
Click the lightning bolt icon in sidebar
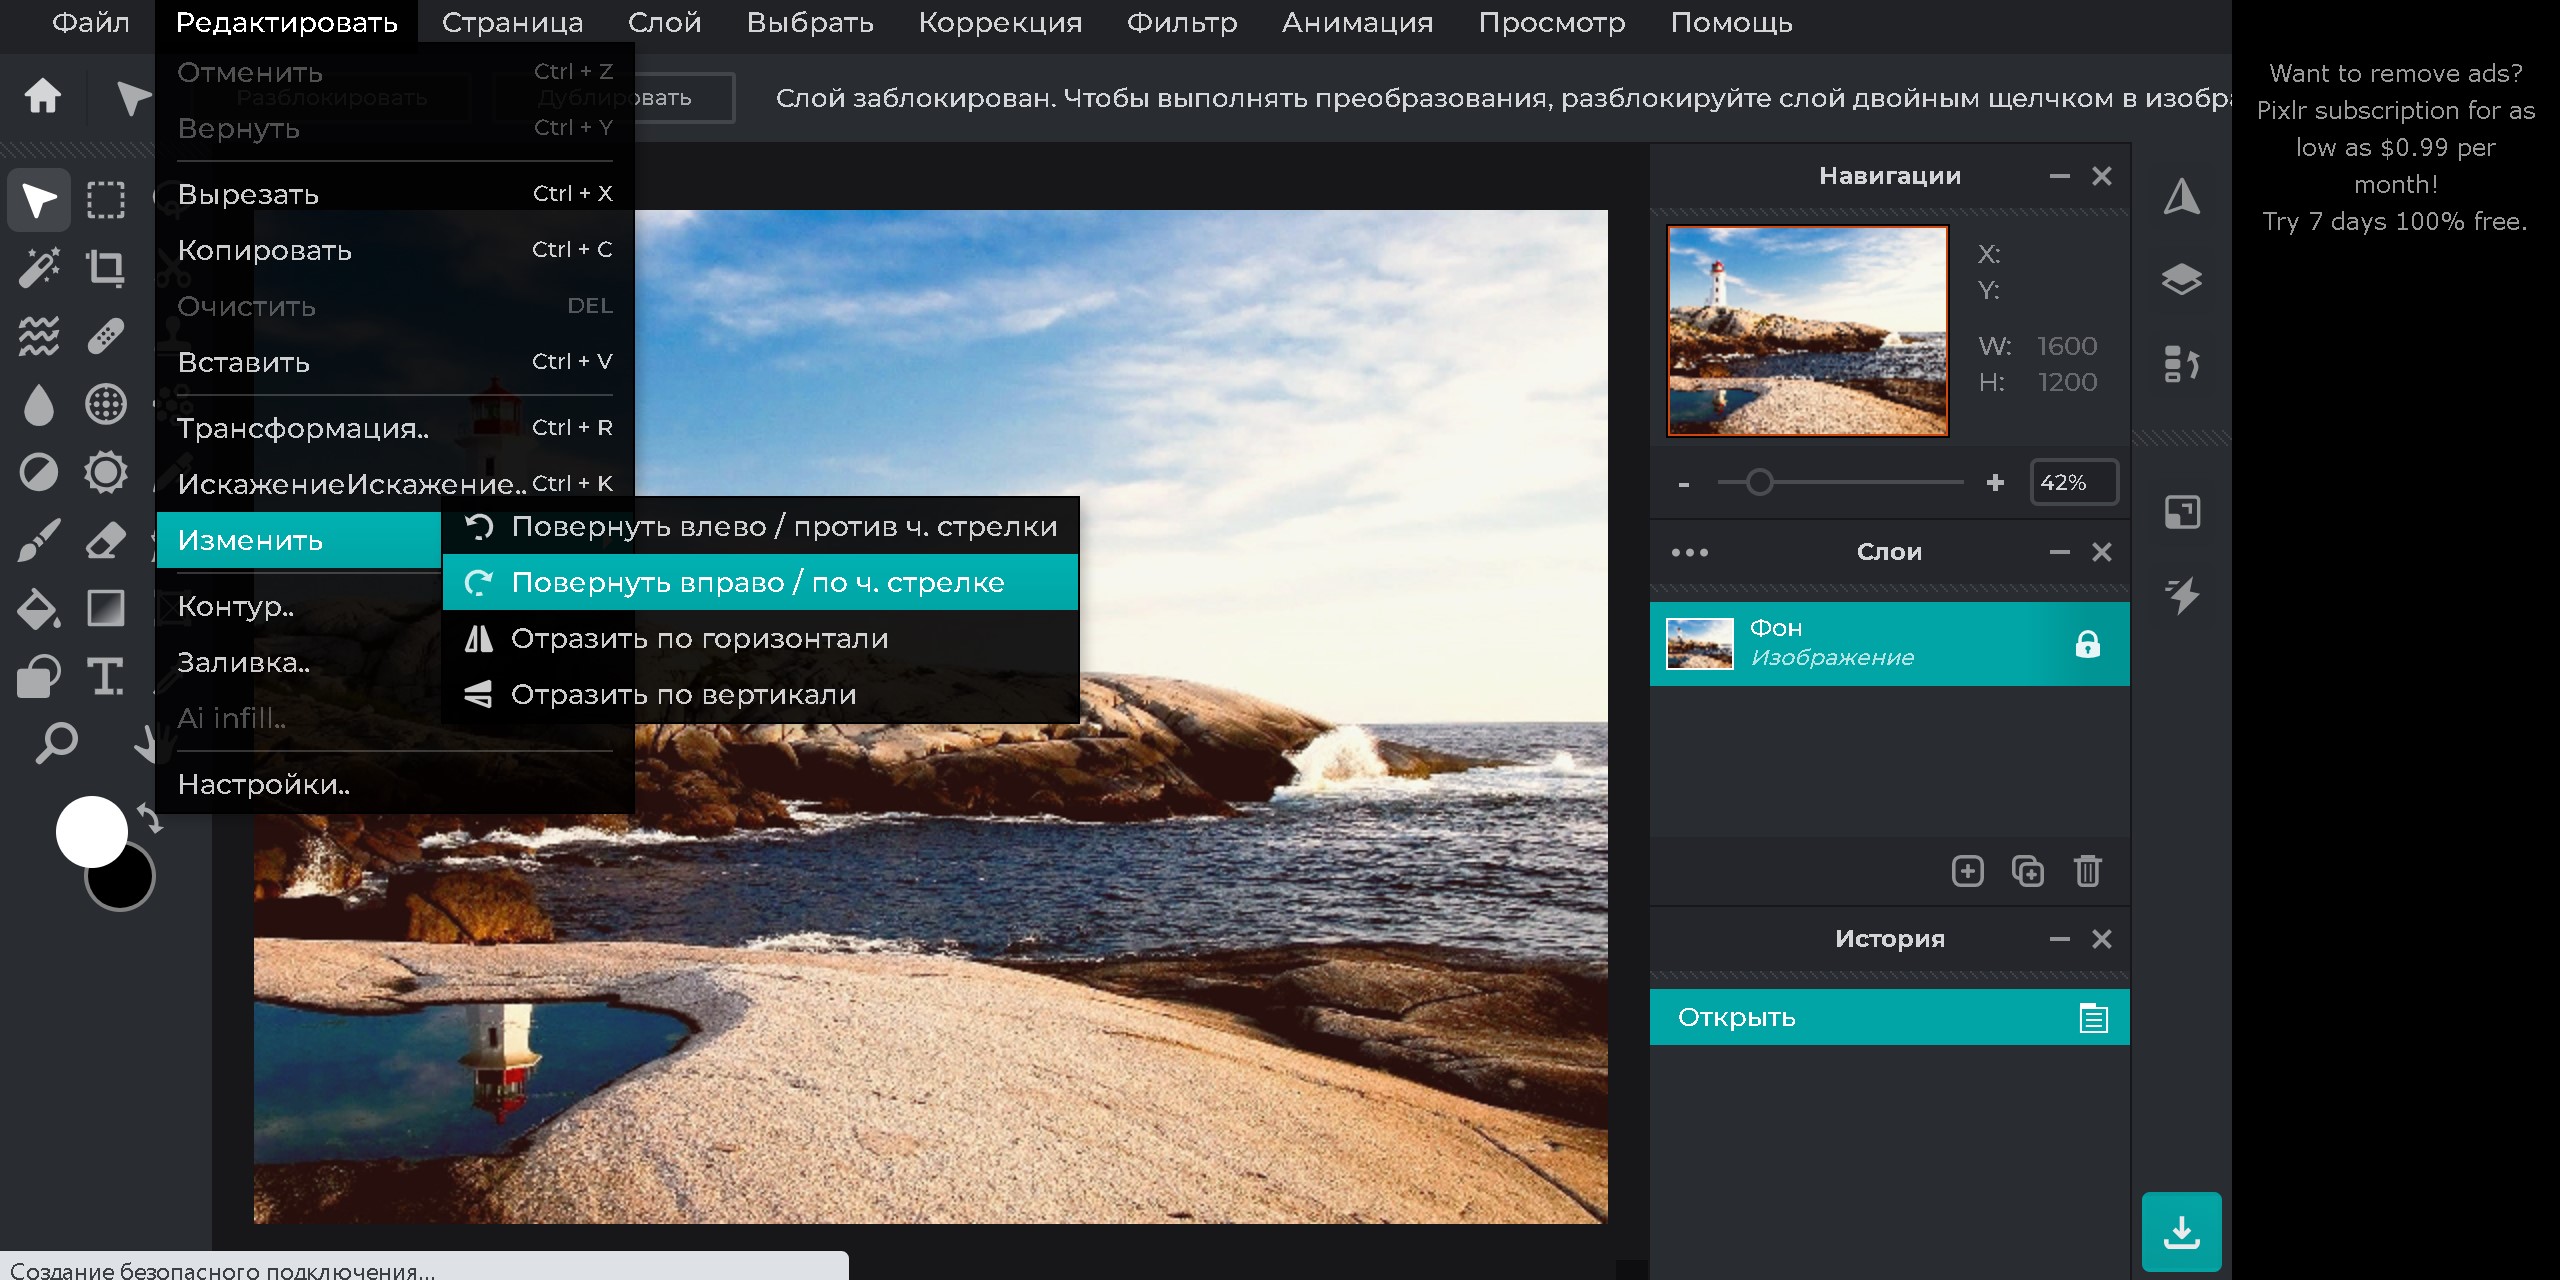[x=2181, y=596]
